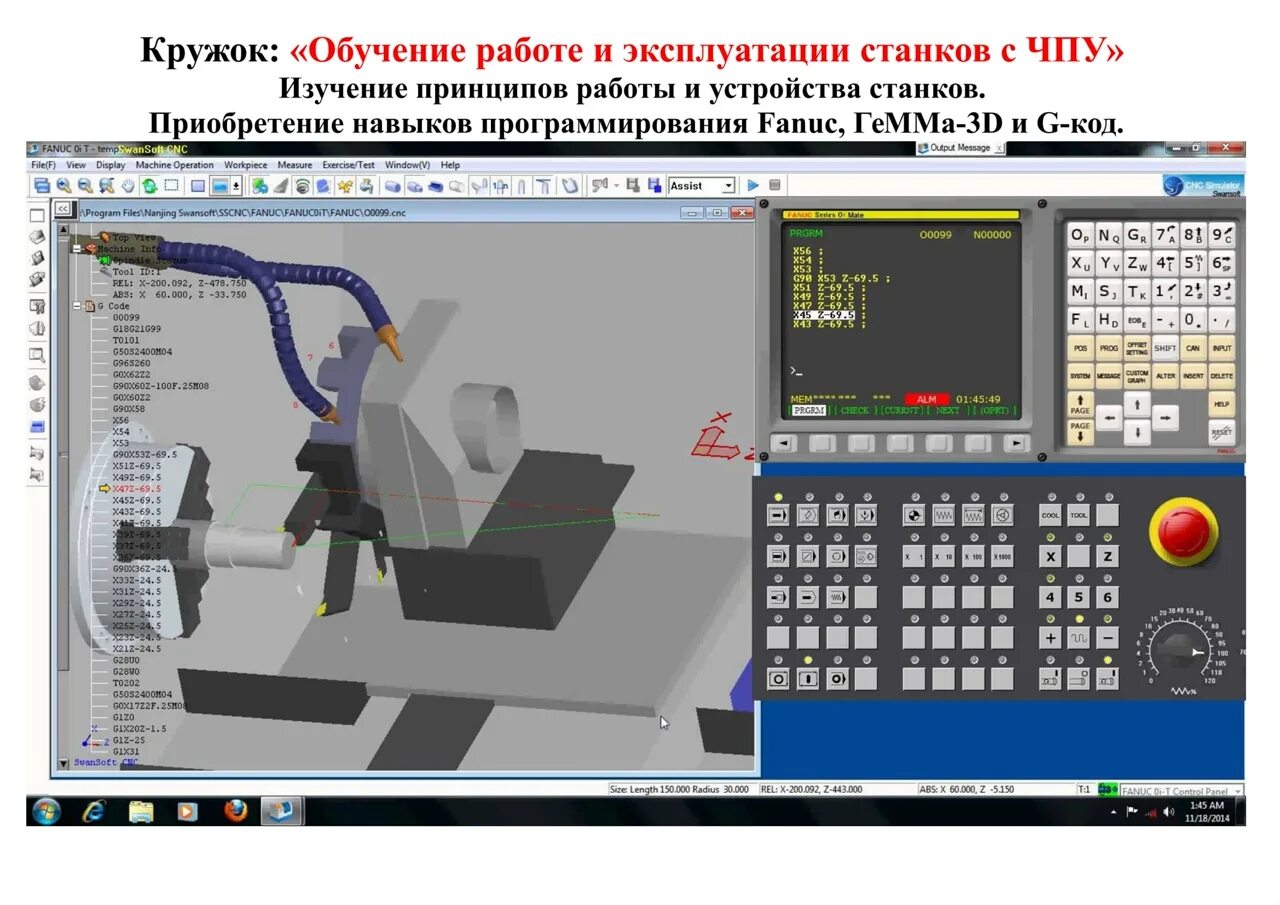1280x905 pixels.
Task: Click the coolant spray toolbar icon
Action: 367,185
